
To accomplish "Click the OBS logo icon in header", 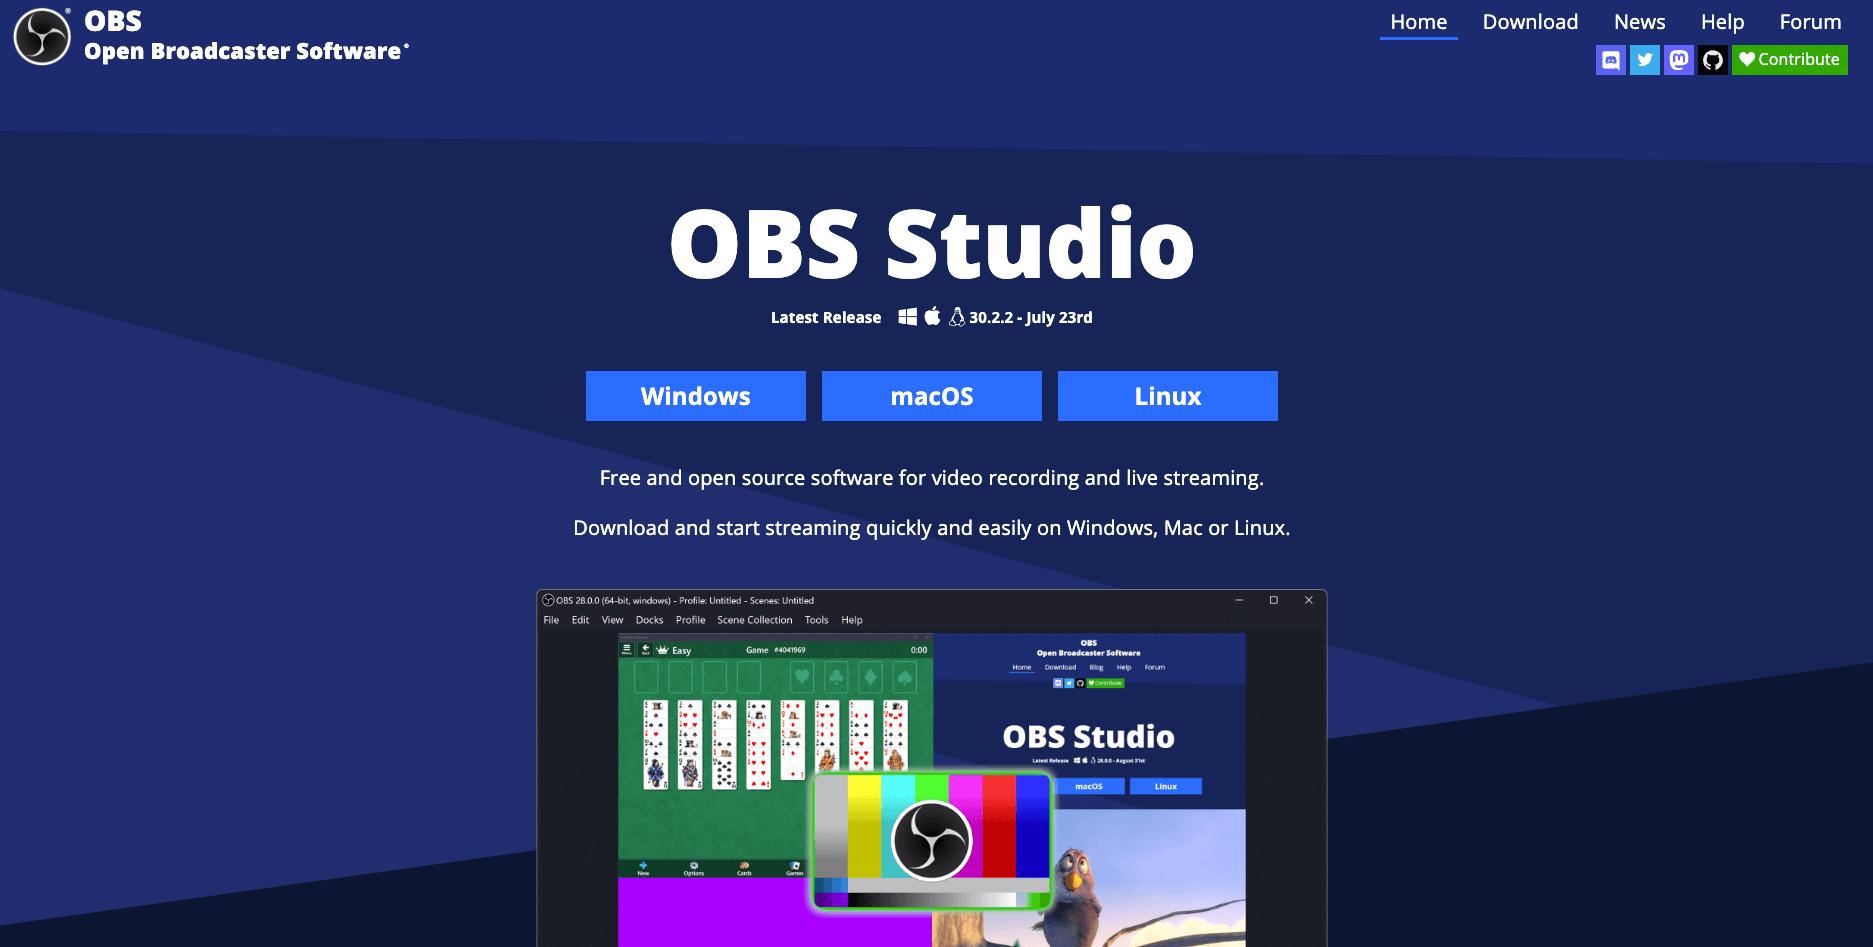I will coord(42,37).
